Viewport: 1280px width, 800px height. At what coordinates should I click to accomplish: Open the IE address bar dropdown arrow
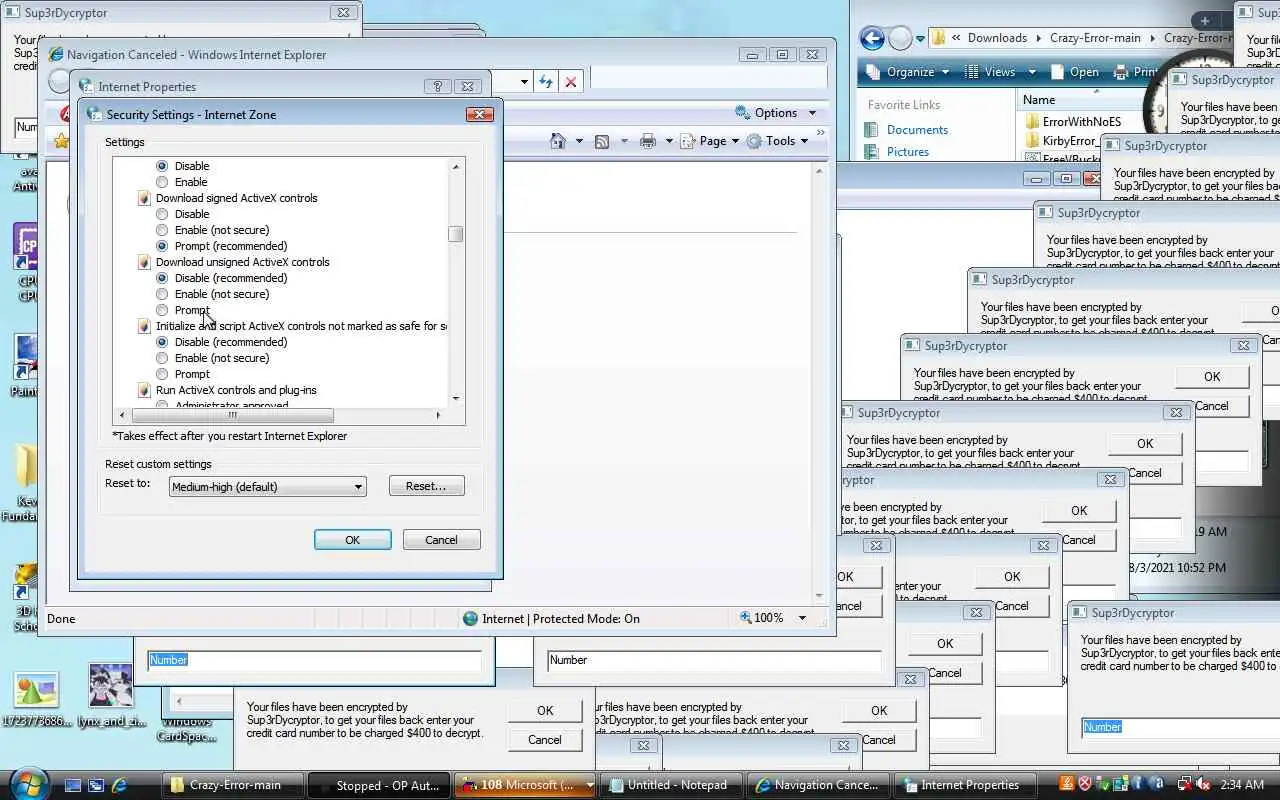click(x=523, y=82)
